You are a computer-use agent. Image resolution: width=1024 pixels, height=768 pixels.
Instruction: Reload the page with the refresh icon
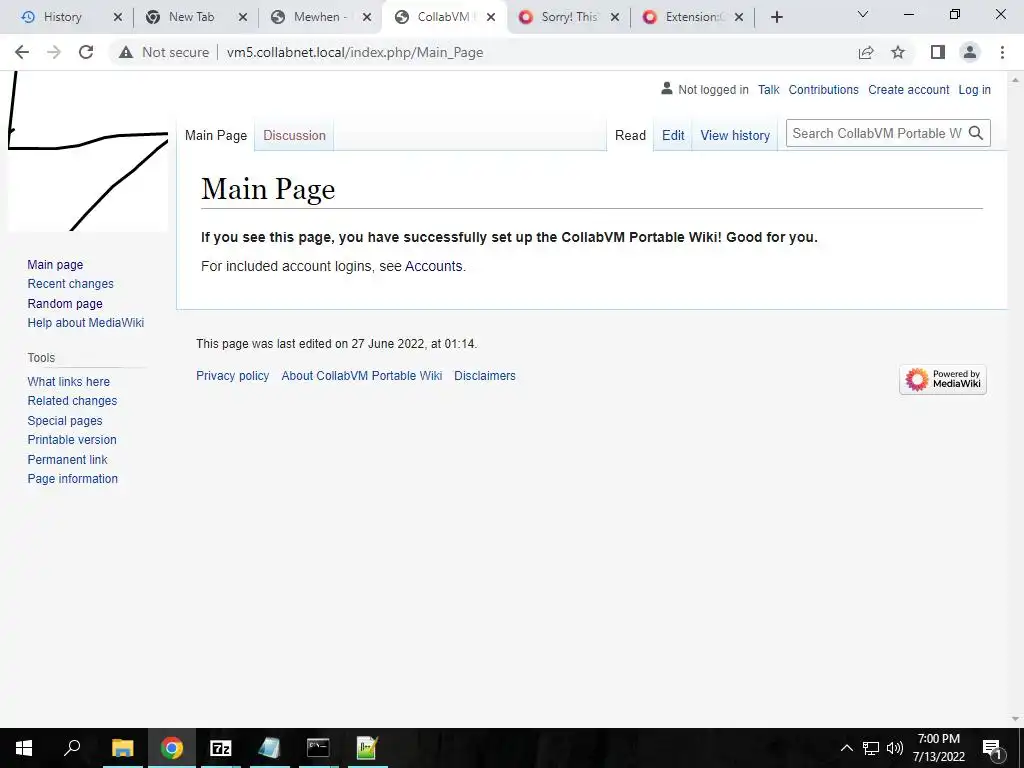click(x=86, y=52)
